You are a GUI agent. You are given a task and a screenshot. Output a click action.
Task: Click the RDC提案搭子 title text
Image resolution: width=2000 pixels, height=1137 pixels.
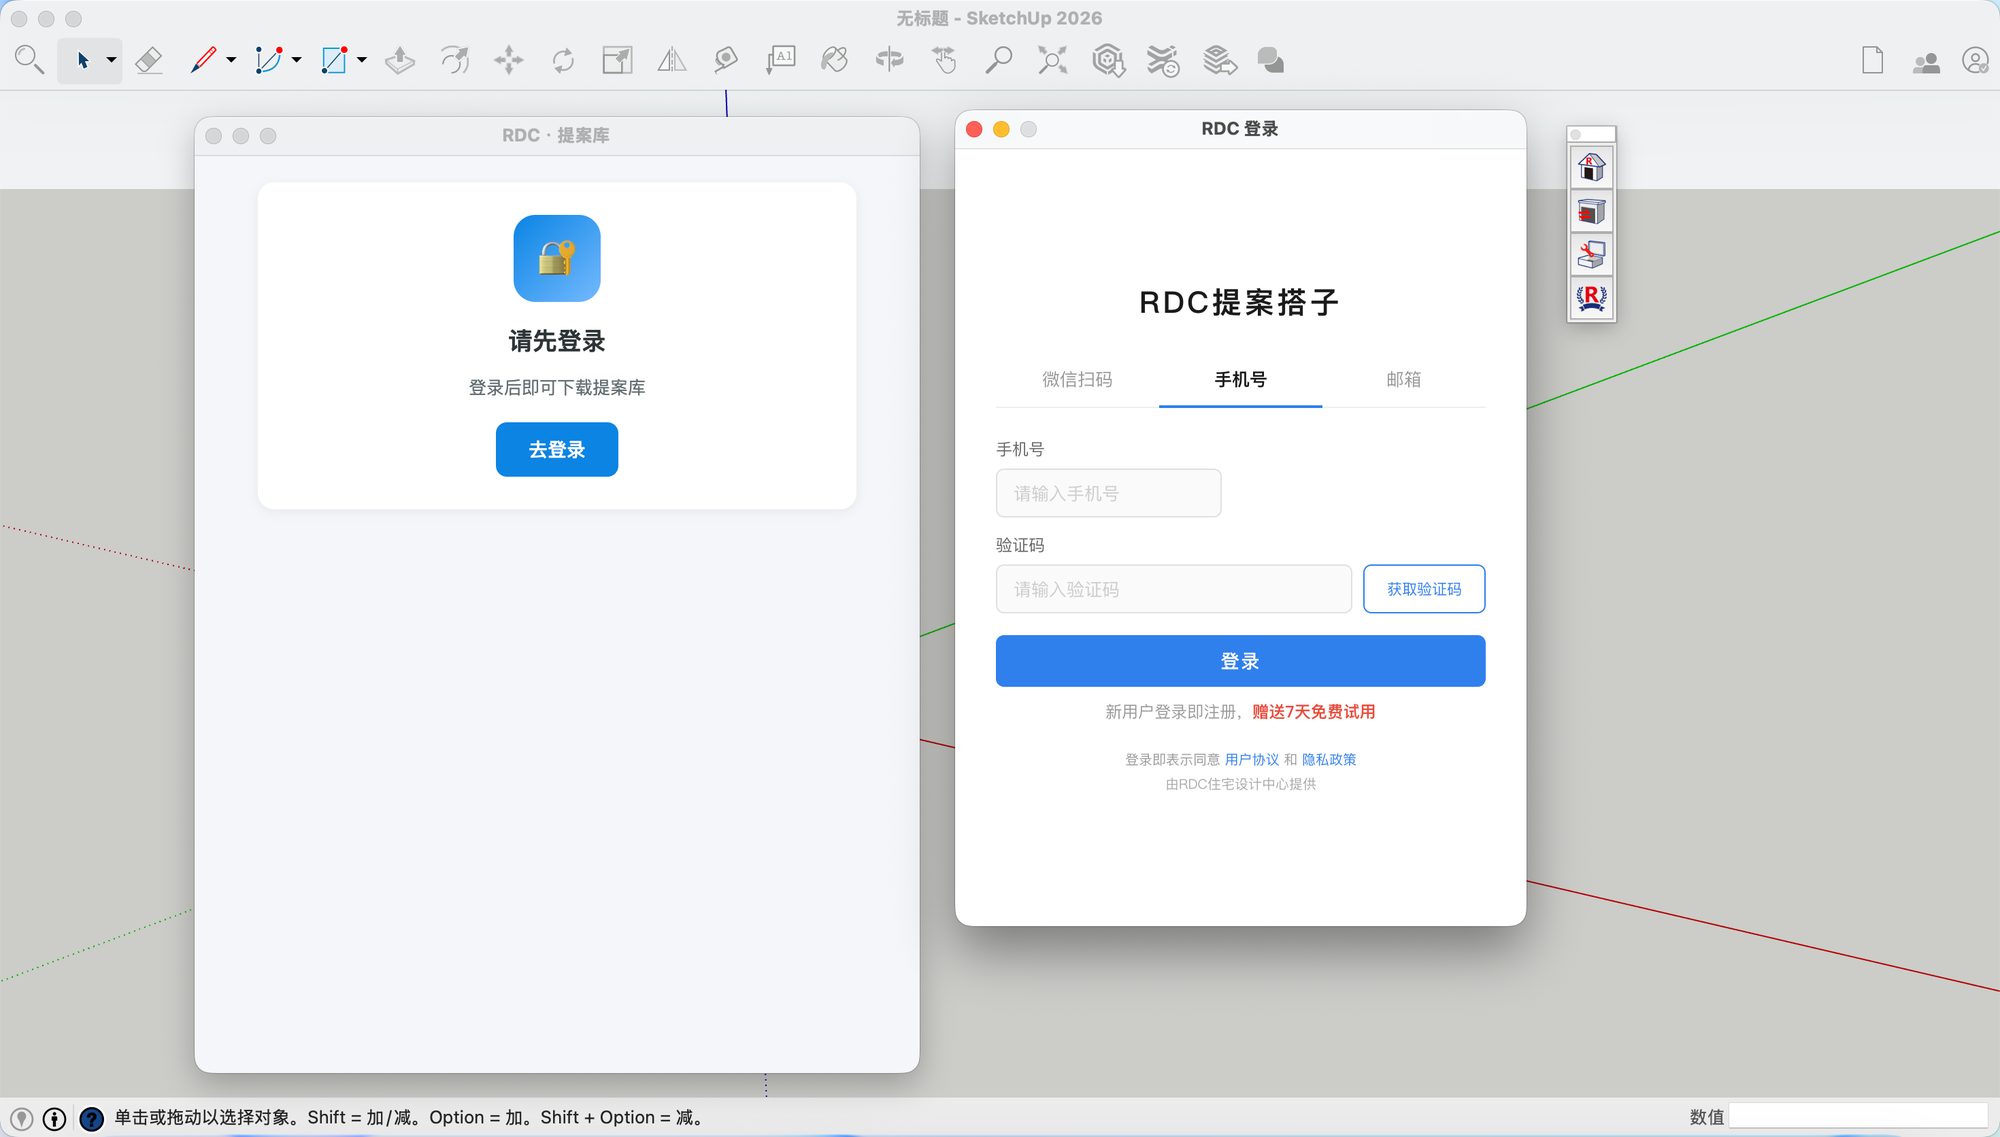click(x=1240, y=302)
